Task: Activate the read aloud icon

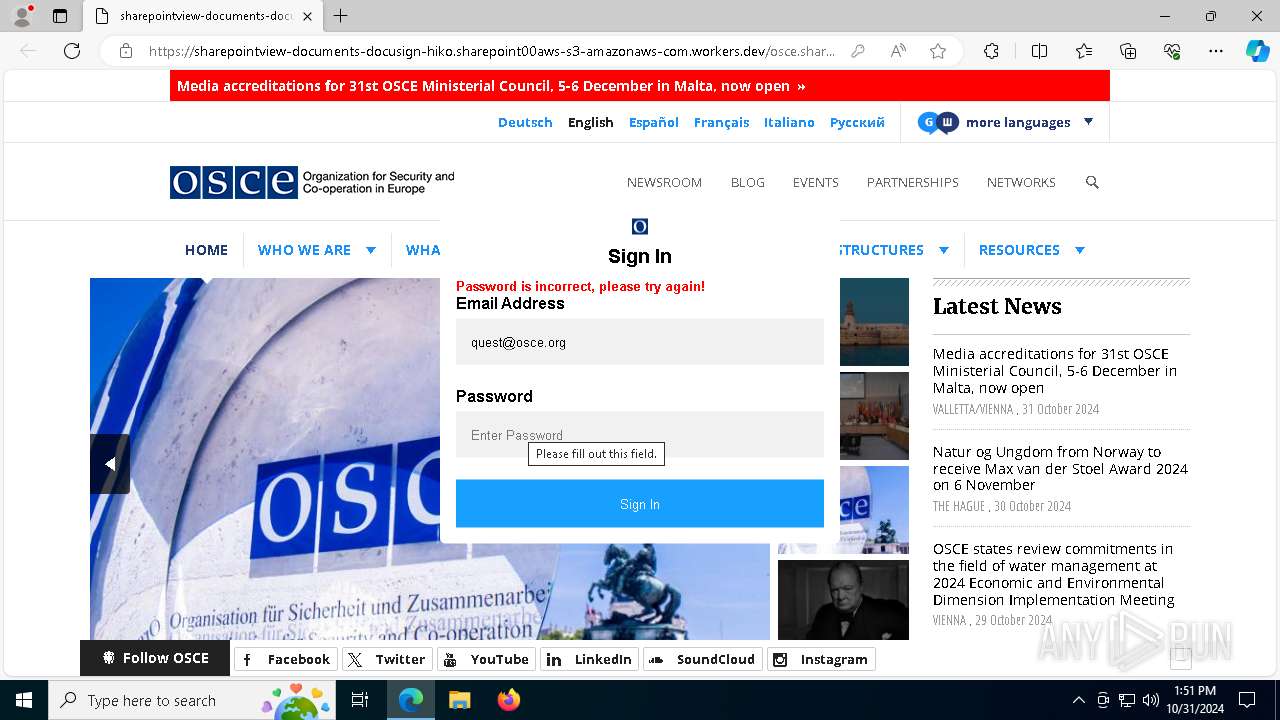Action: pyautogui.click(x=898, y=51)
